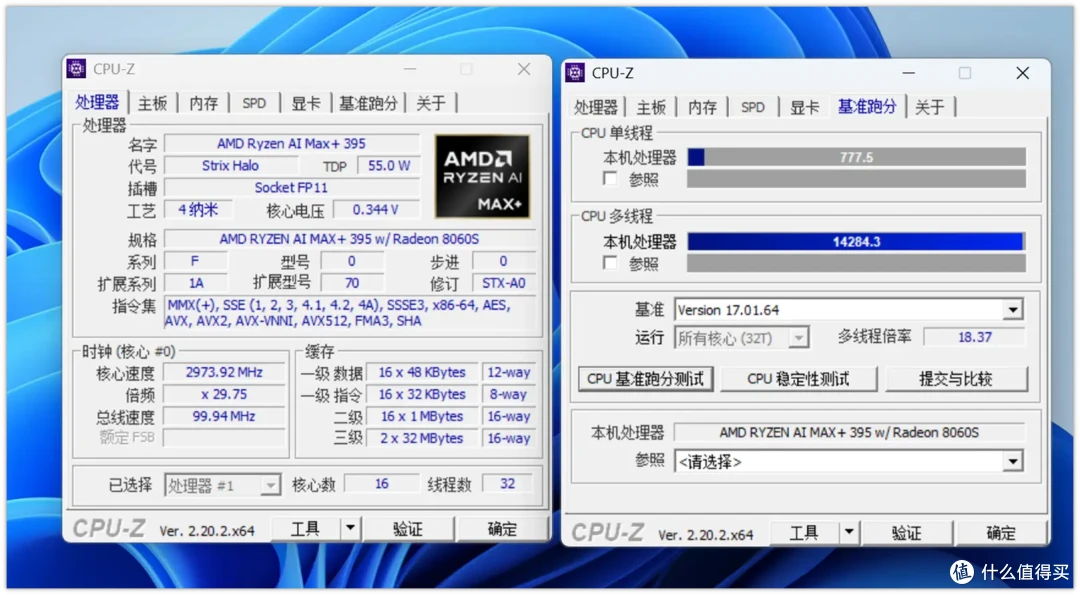1080x595 pixels.
Task: Click the 总线速度 value 99.94 MHz
Action: (x=224, y=416)
